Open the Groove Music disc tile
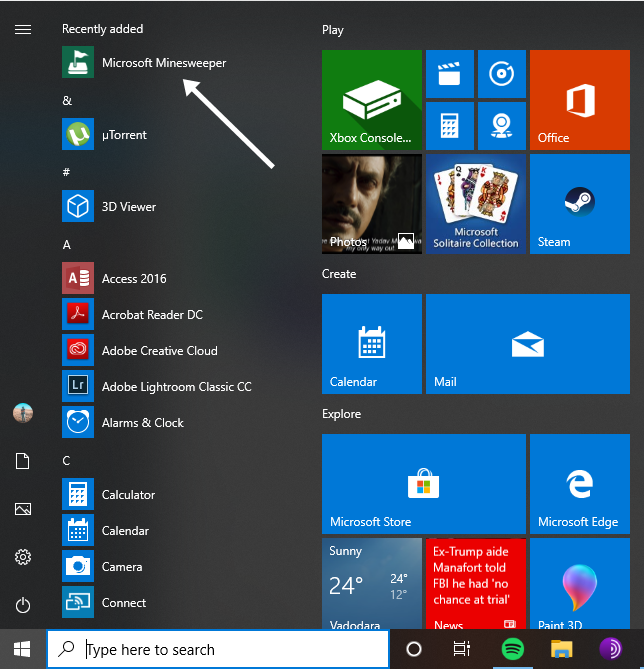Viewport: 644px width, 669px height. point(501,74)
